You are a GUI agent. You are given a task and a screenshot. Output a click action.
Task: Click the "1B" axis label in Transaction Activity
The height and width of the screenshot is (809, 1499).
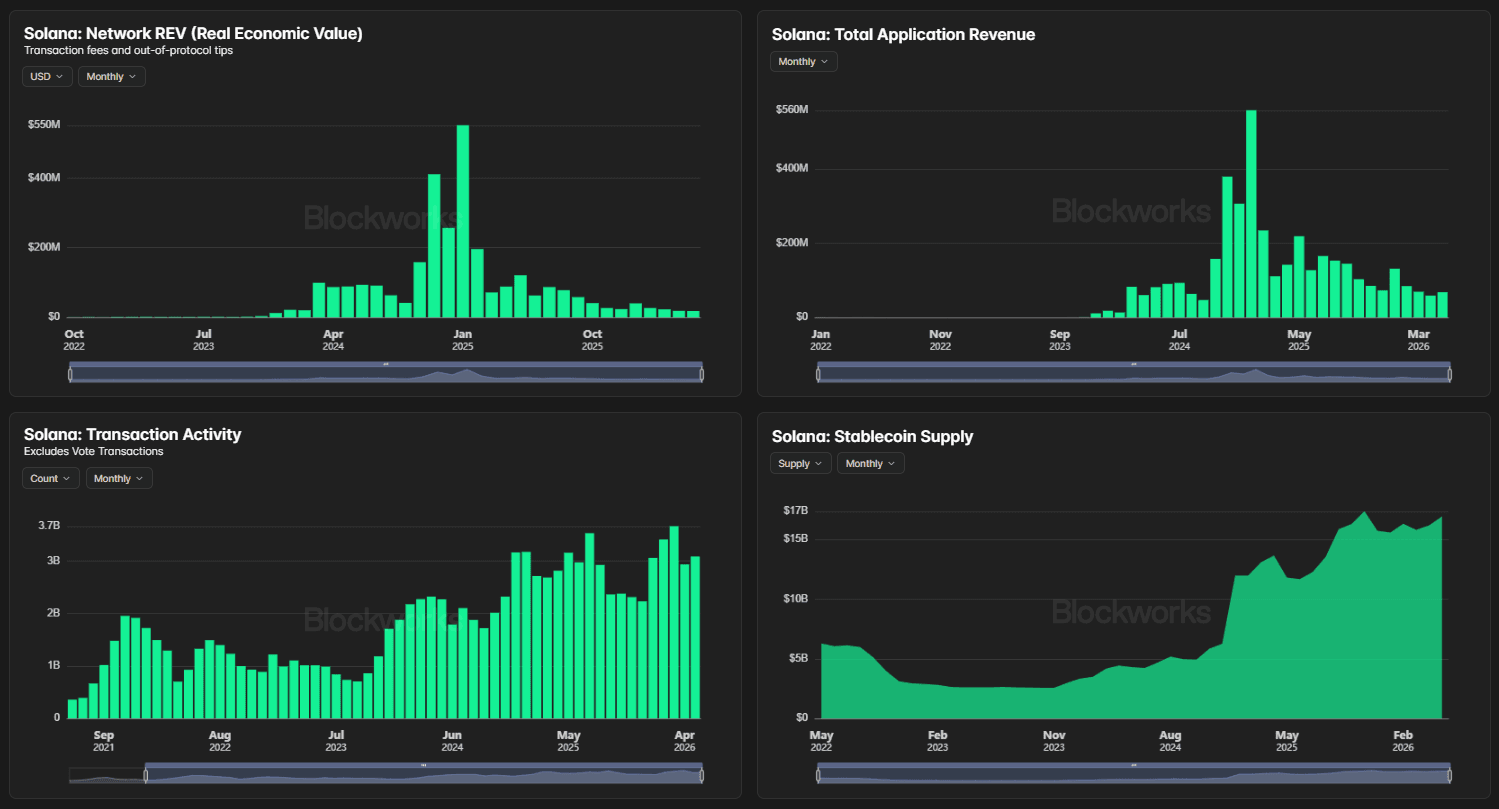(x=53, y=665)
